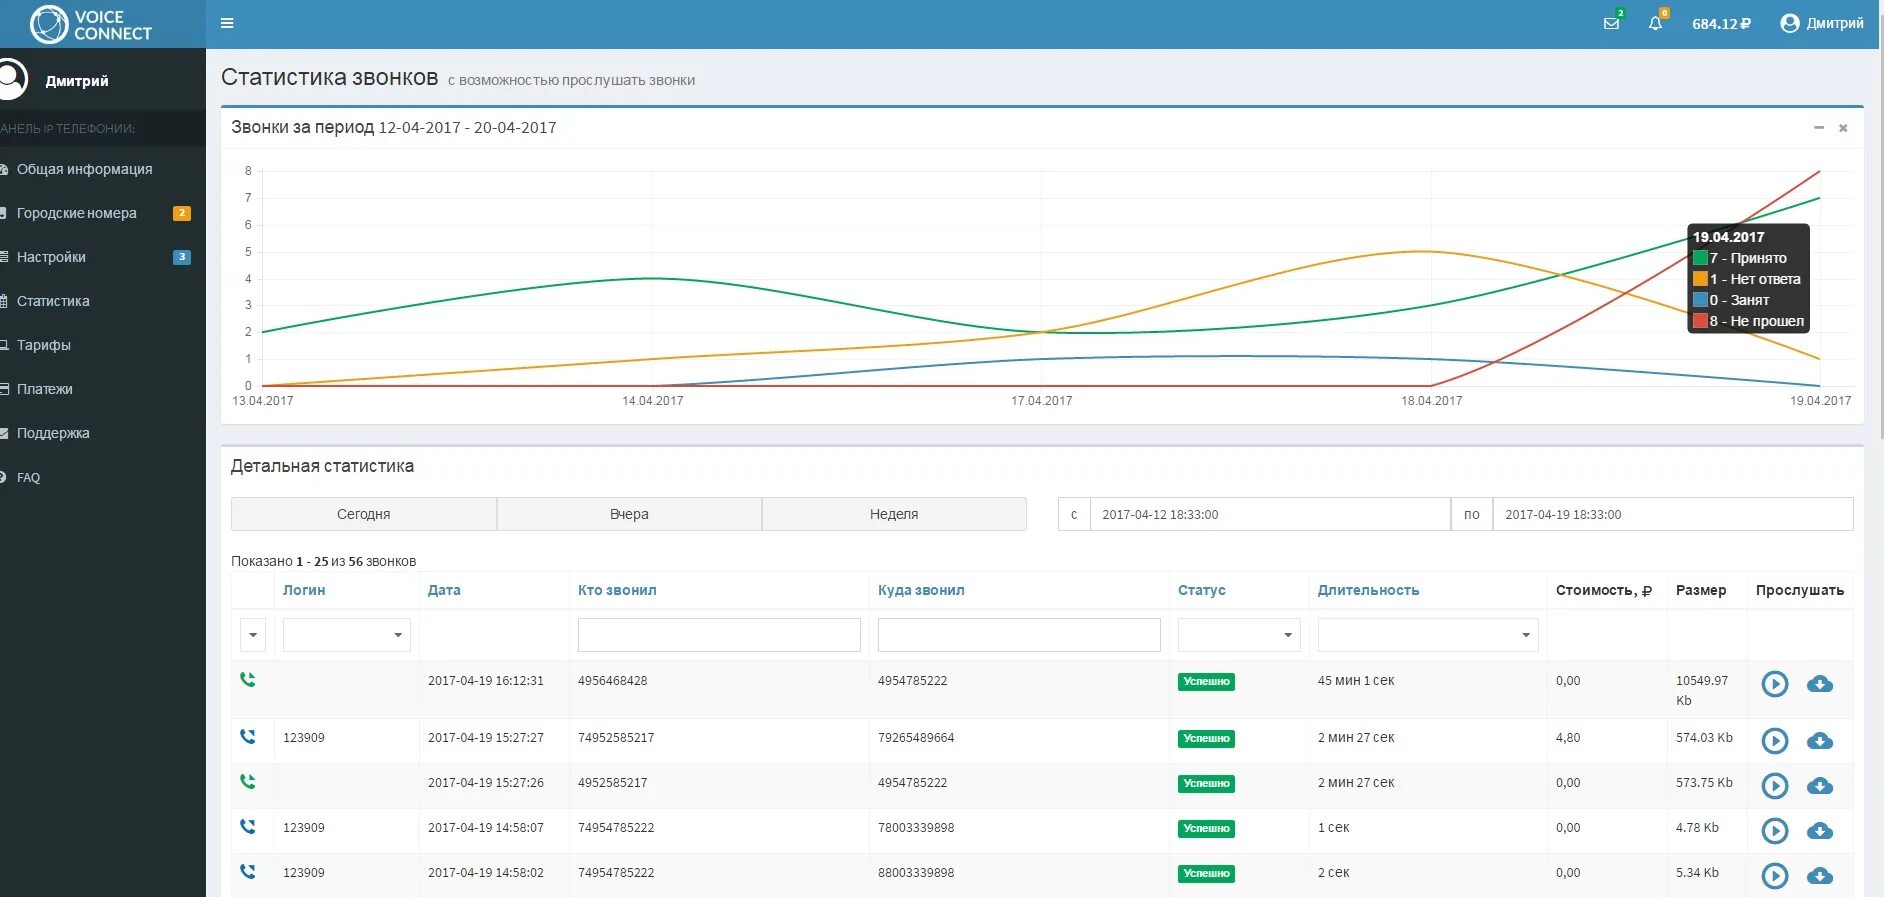Click the phone icon for the 16:12:31 call
Screen dimensions: 1884x897
pos(248,680)
